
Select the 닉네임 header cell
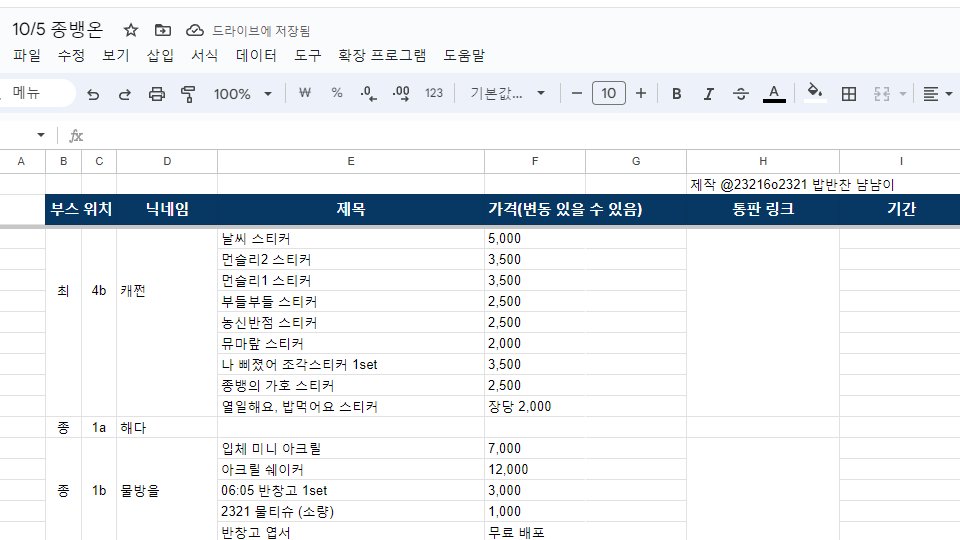tap(167, 209)
